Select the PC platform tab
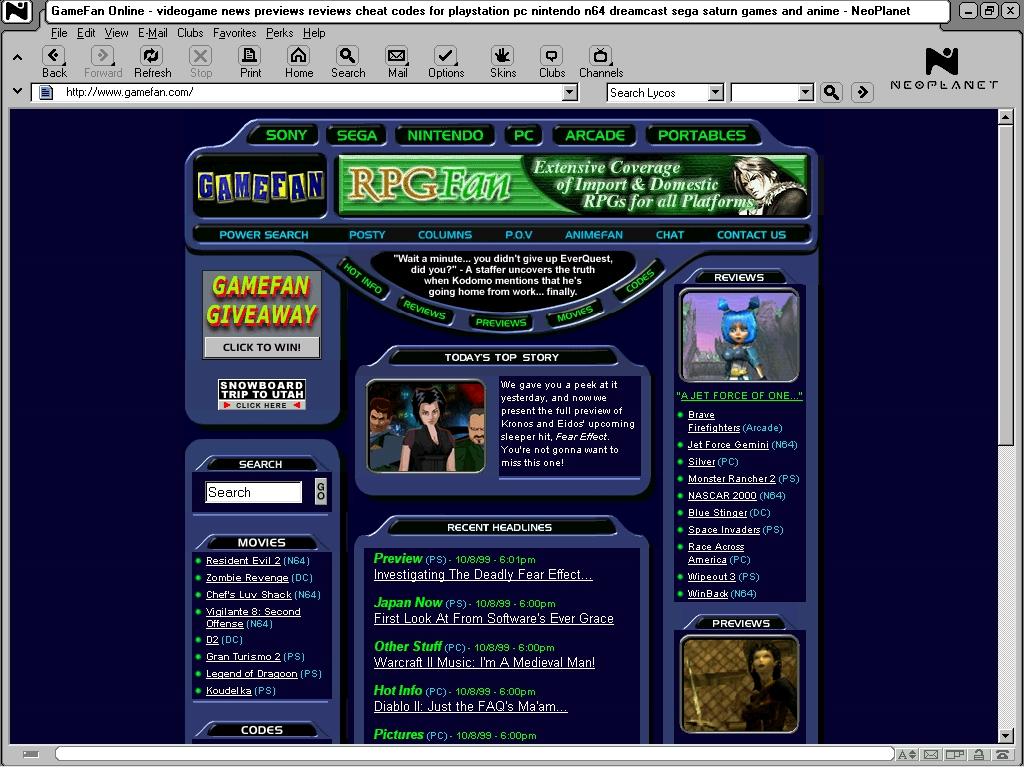1024x768 pixels. point(524,135)
